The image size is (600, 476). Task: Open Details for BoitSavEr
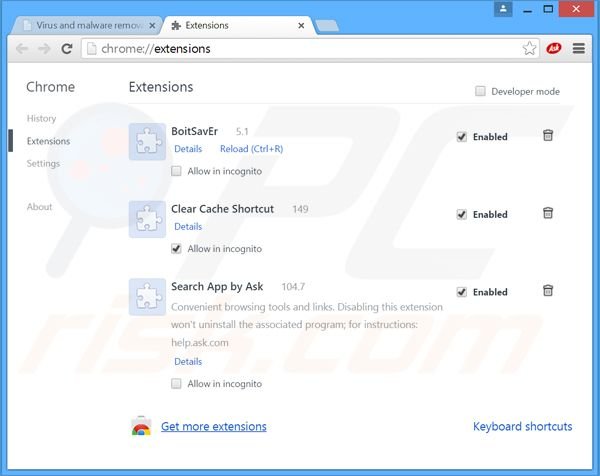(188, 149)
